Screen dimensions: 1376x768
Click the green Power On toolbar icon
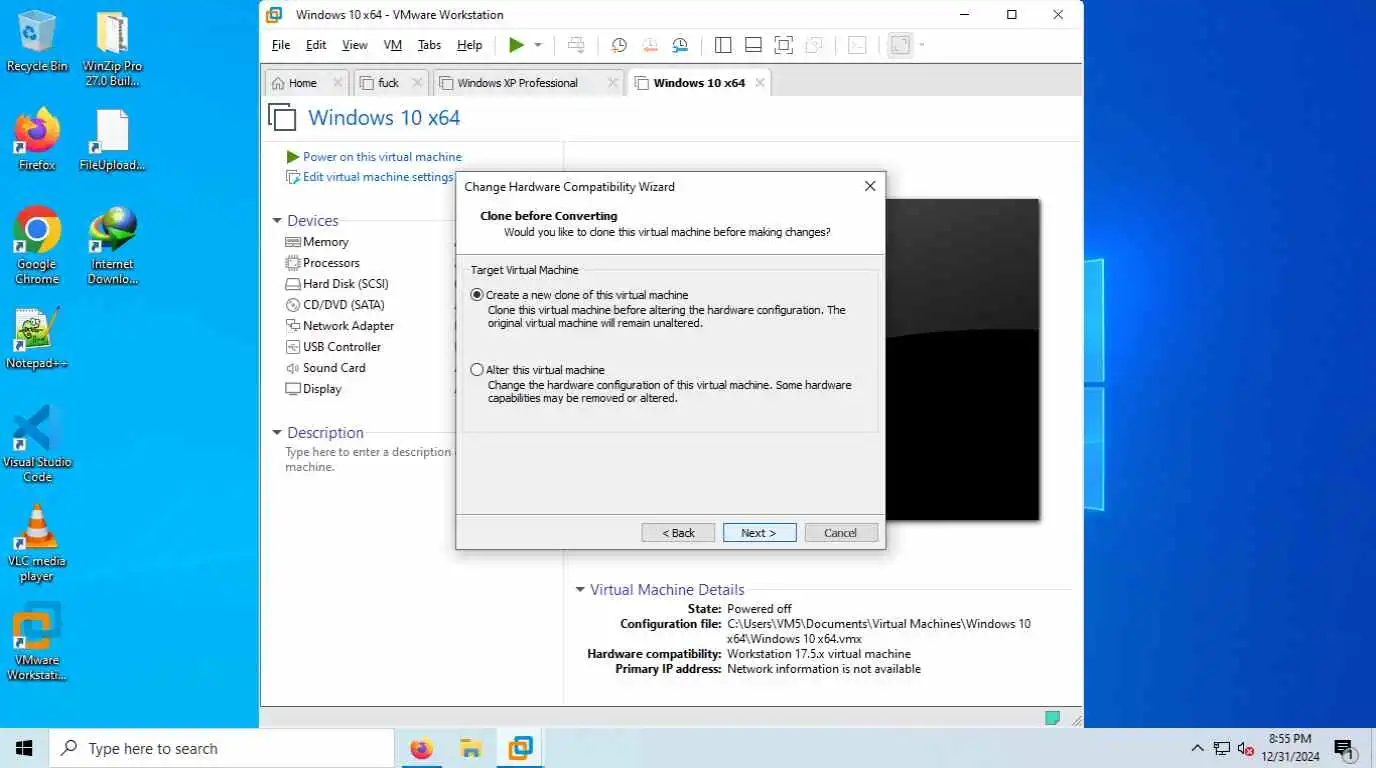point(516,45)
